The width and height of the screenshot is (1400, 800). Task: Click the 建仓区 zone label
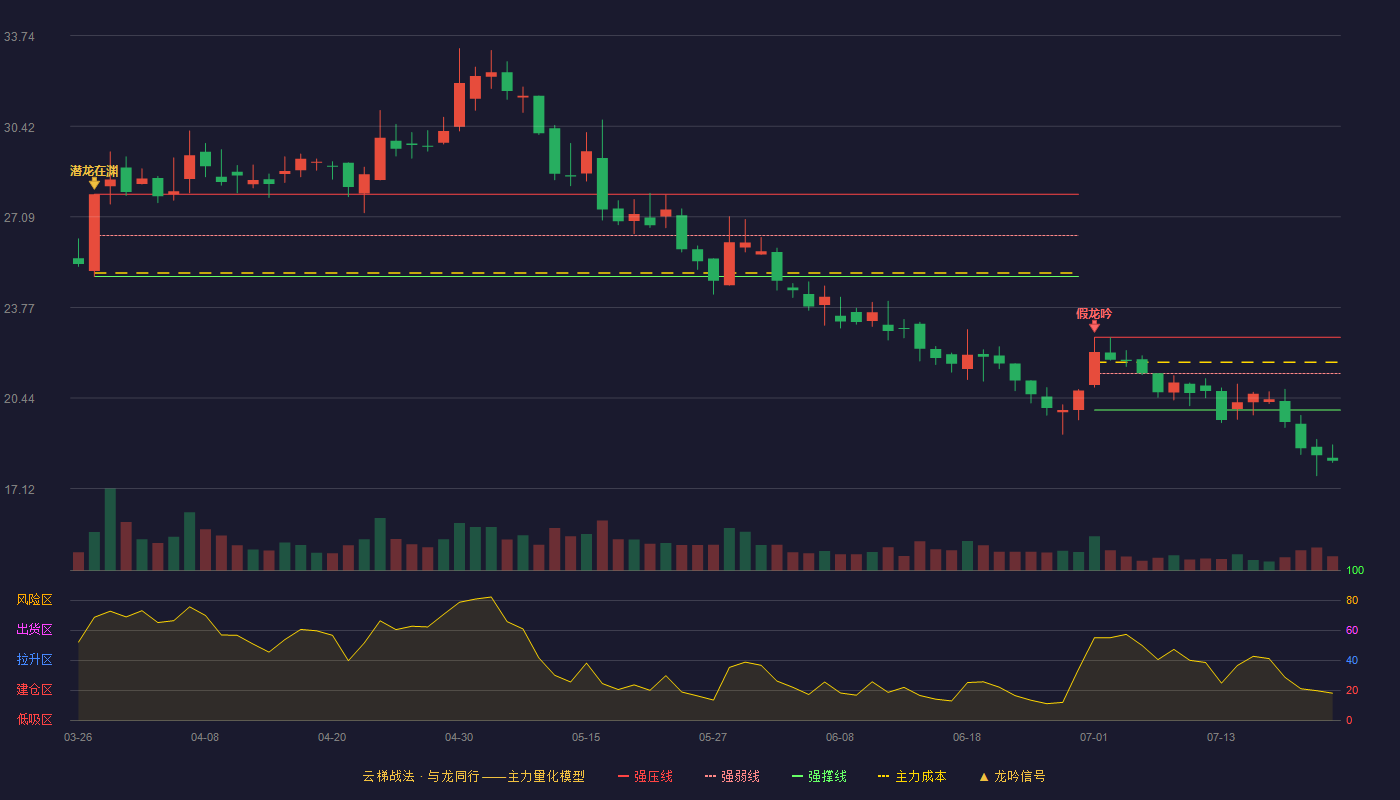coord(34,690)
